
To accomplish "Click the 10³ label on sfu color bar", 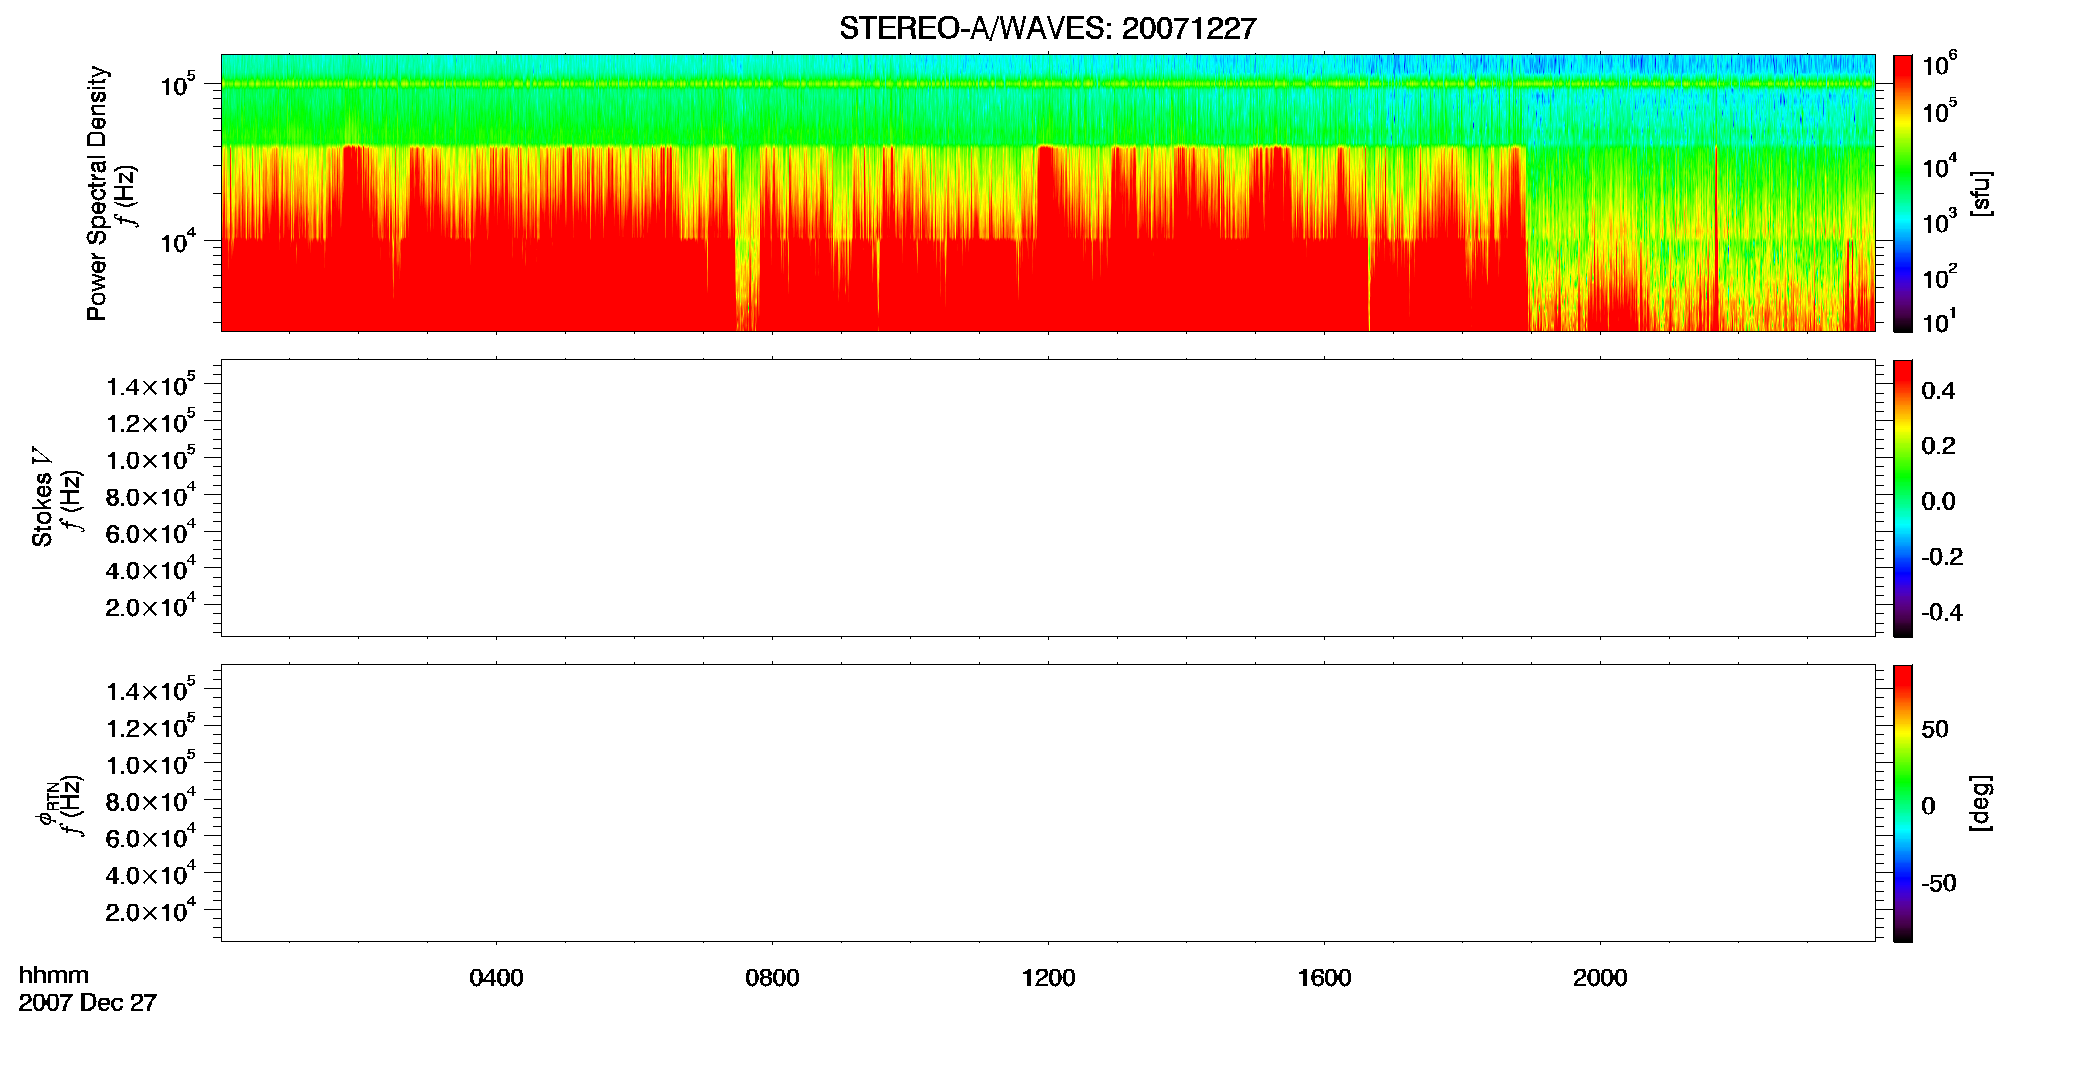I will 1938,220.
